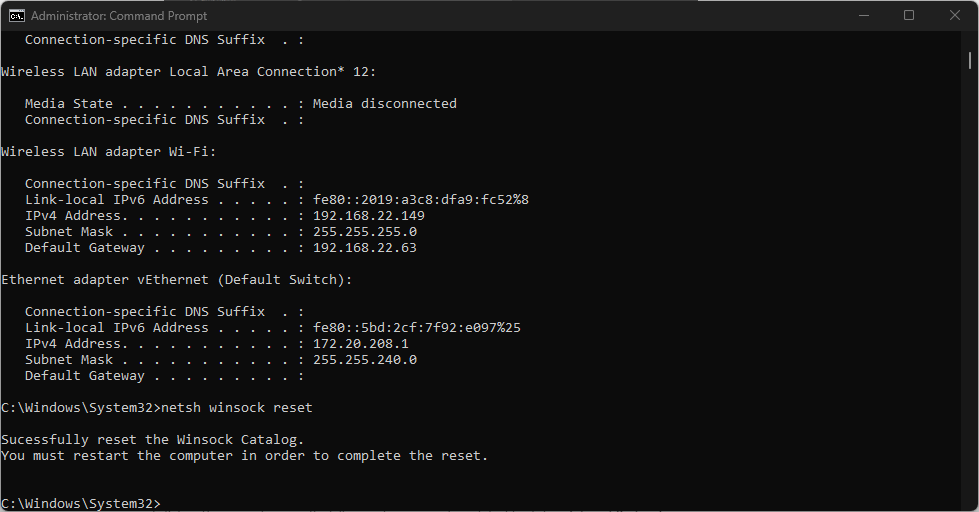Click the vEthernet link-local IPv6 address
Screen dimensions: 979x512
(416, 328)
